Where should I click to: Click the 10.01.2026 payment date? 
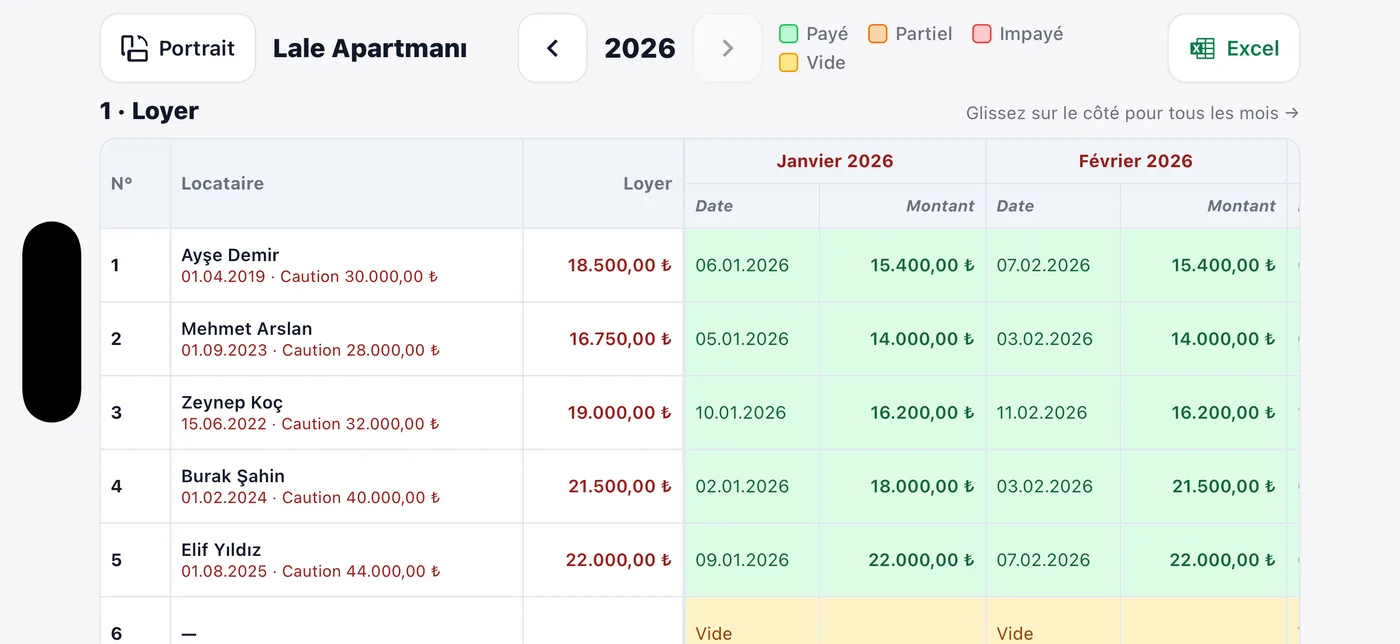741,412
